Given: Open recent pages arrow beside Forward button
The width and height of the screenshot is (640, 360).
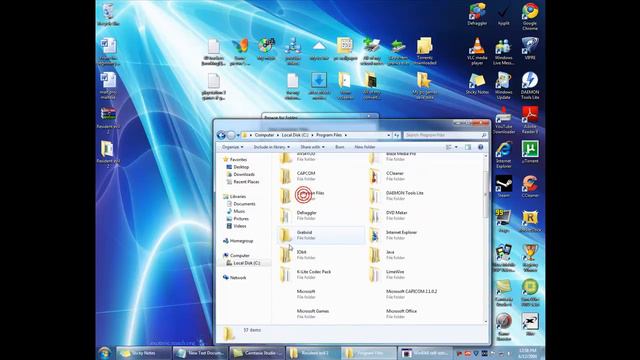Looking at the screenshot, I should point(238,135).
